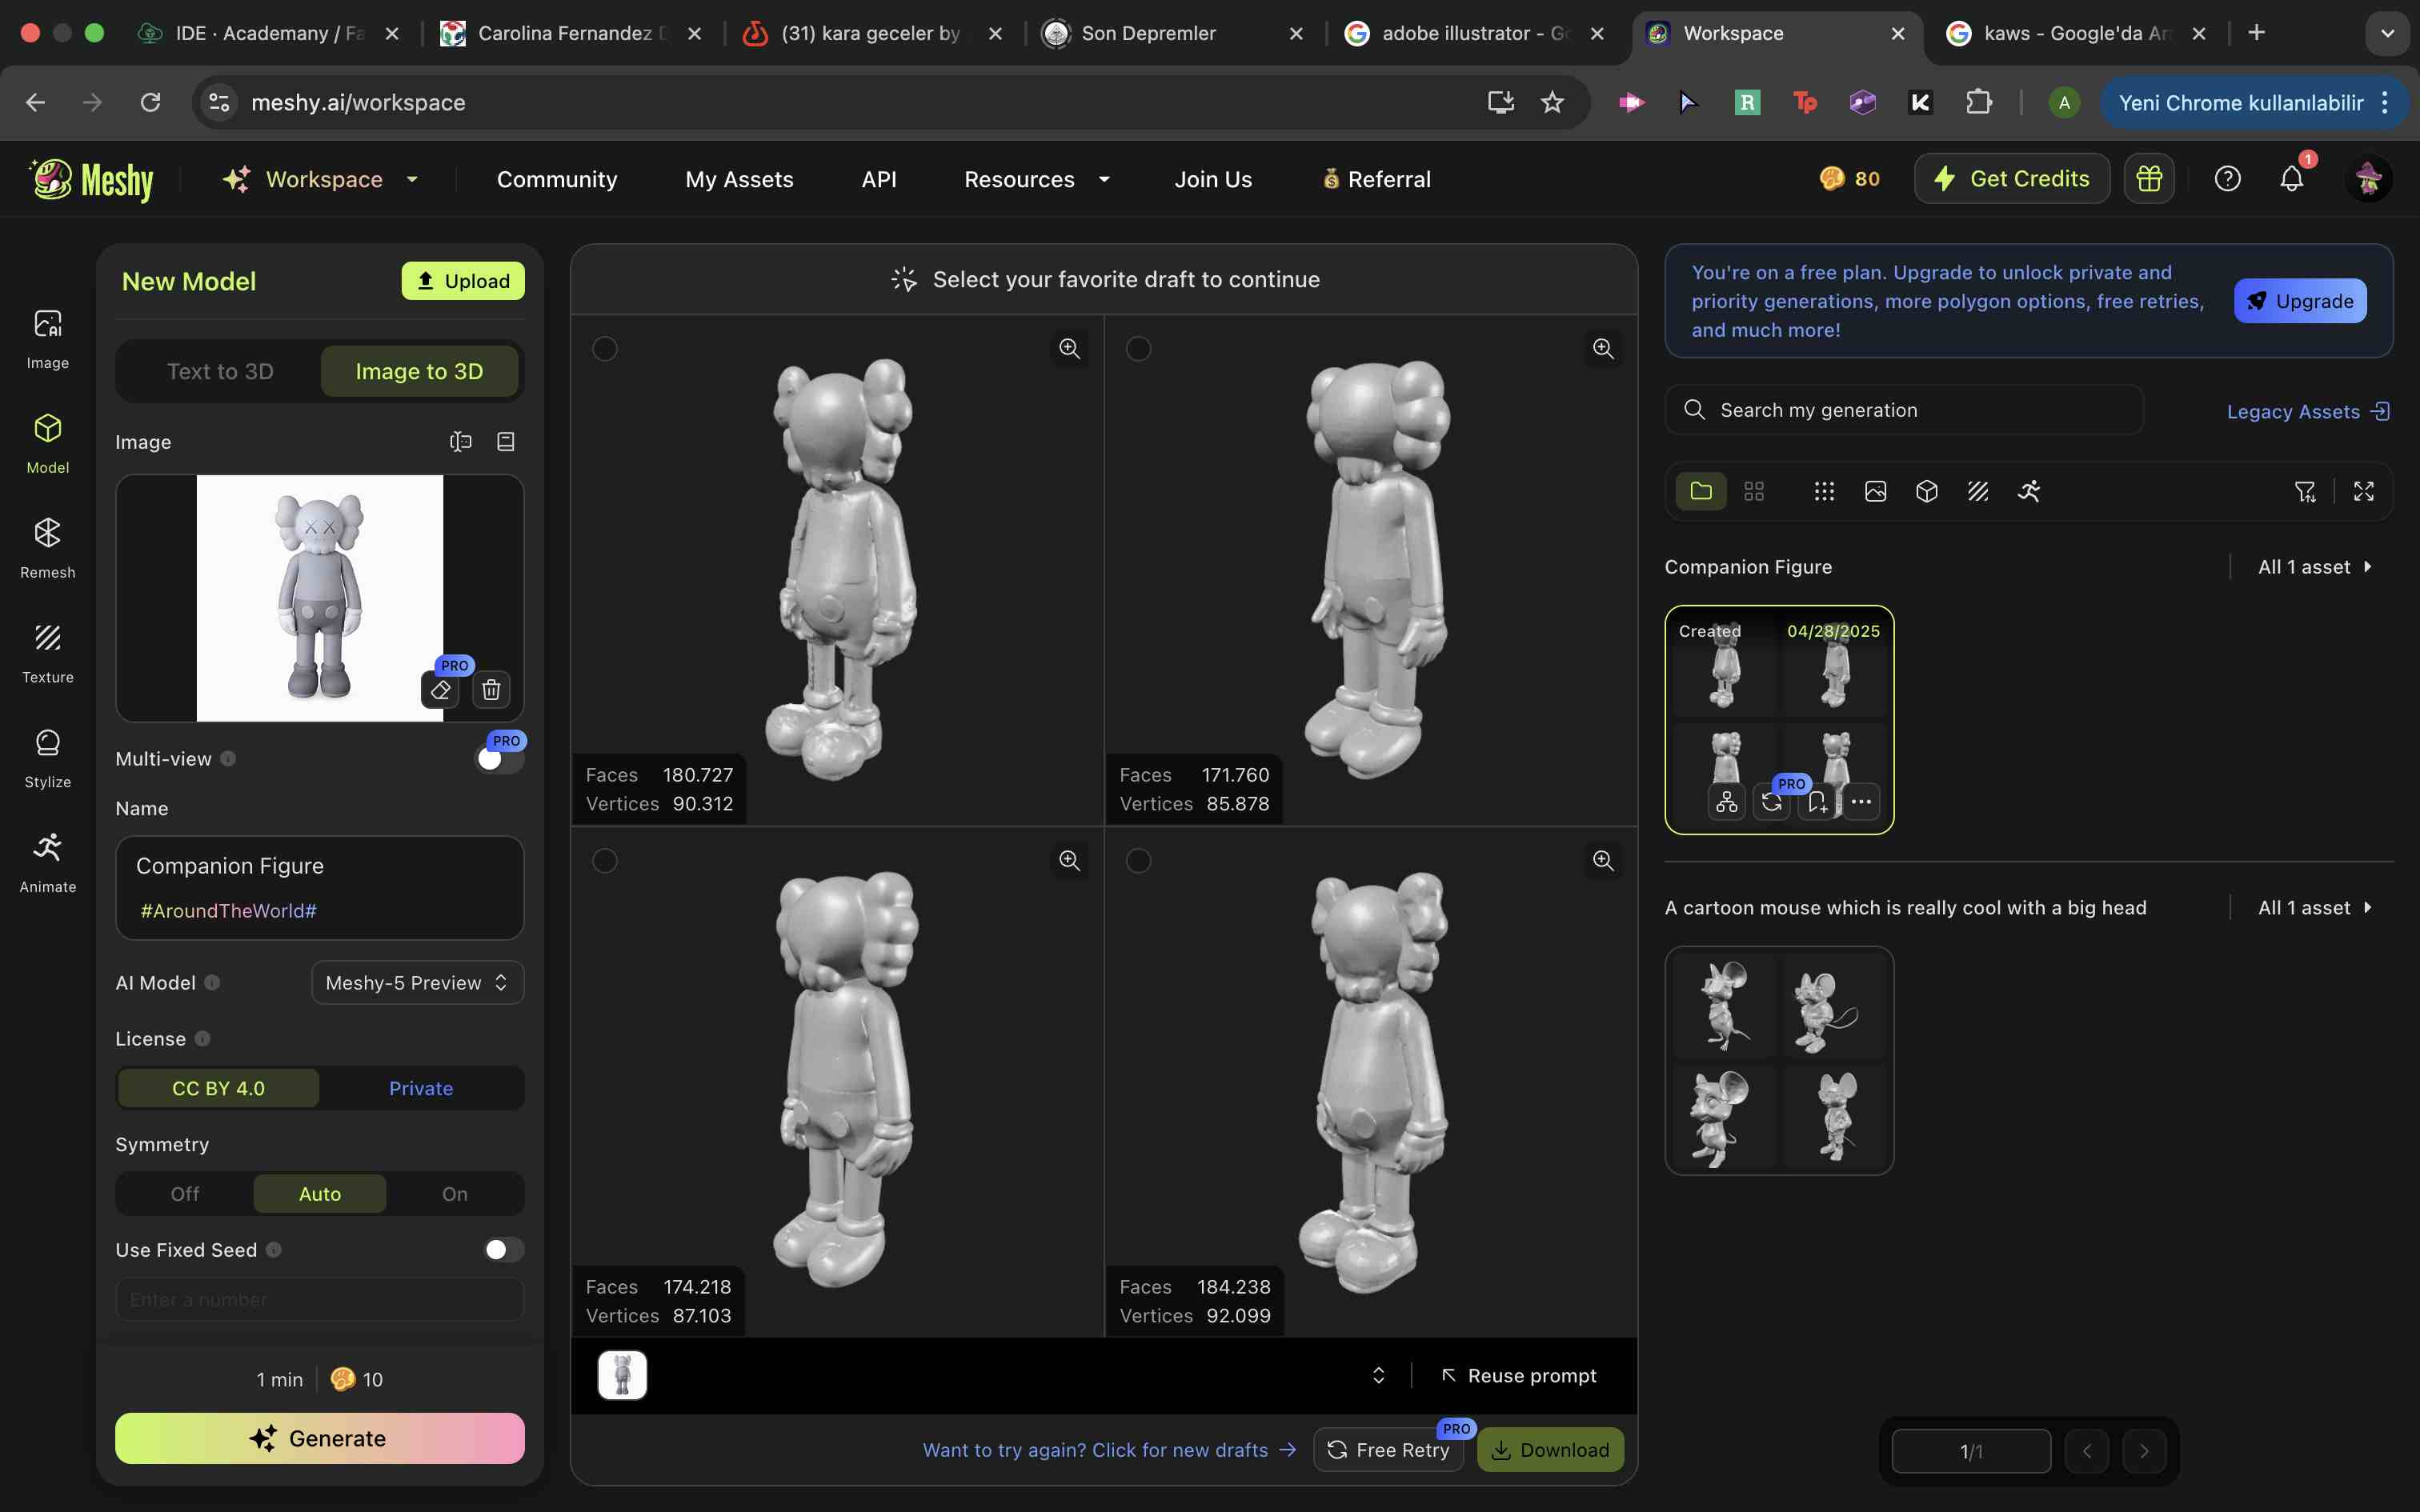Open the asset filter funnel icon
This screenshot has height=1512, width=2420.
pyautogui.click(x=2305, y=491)
